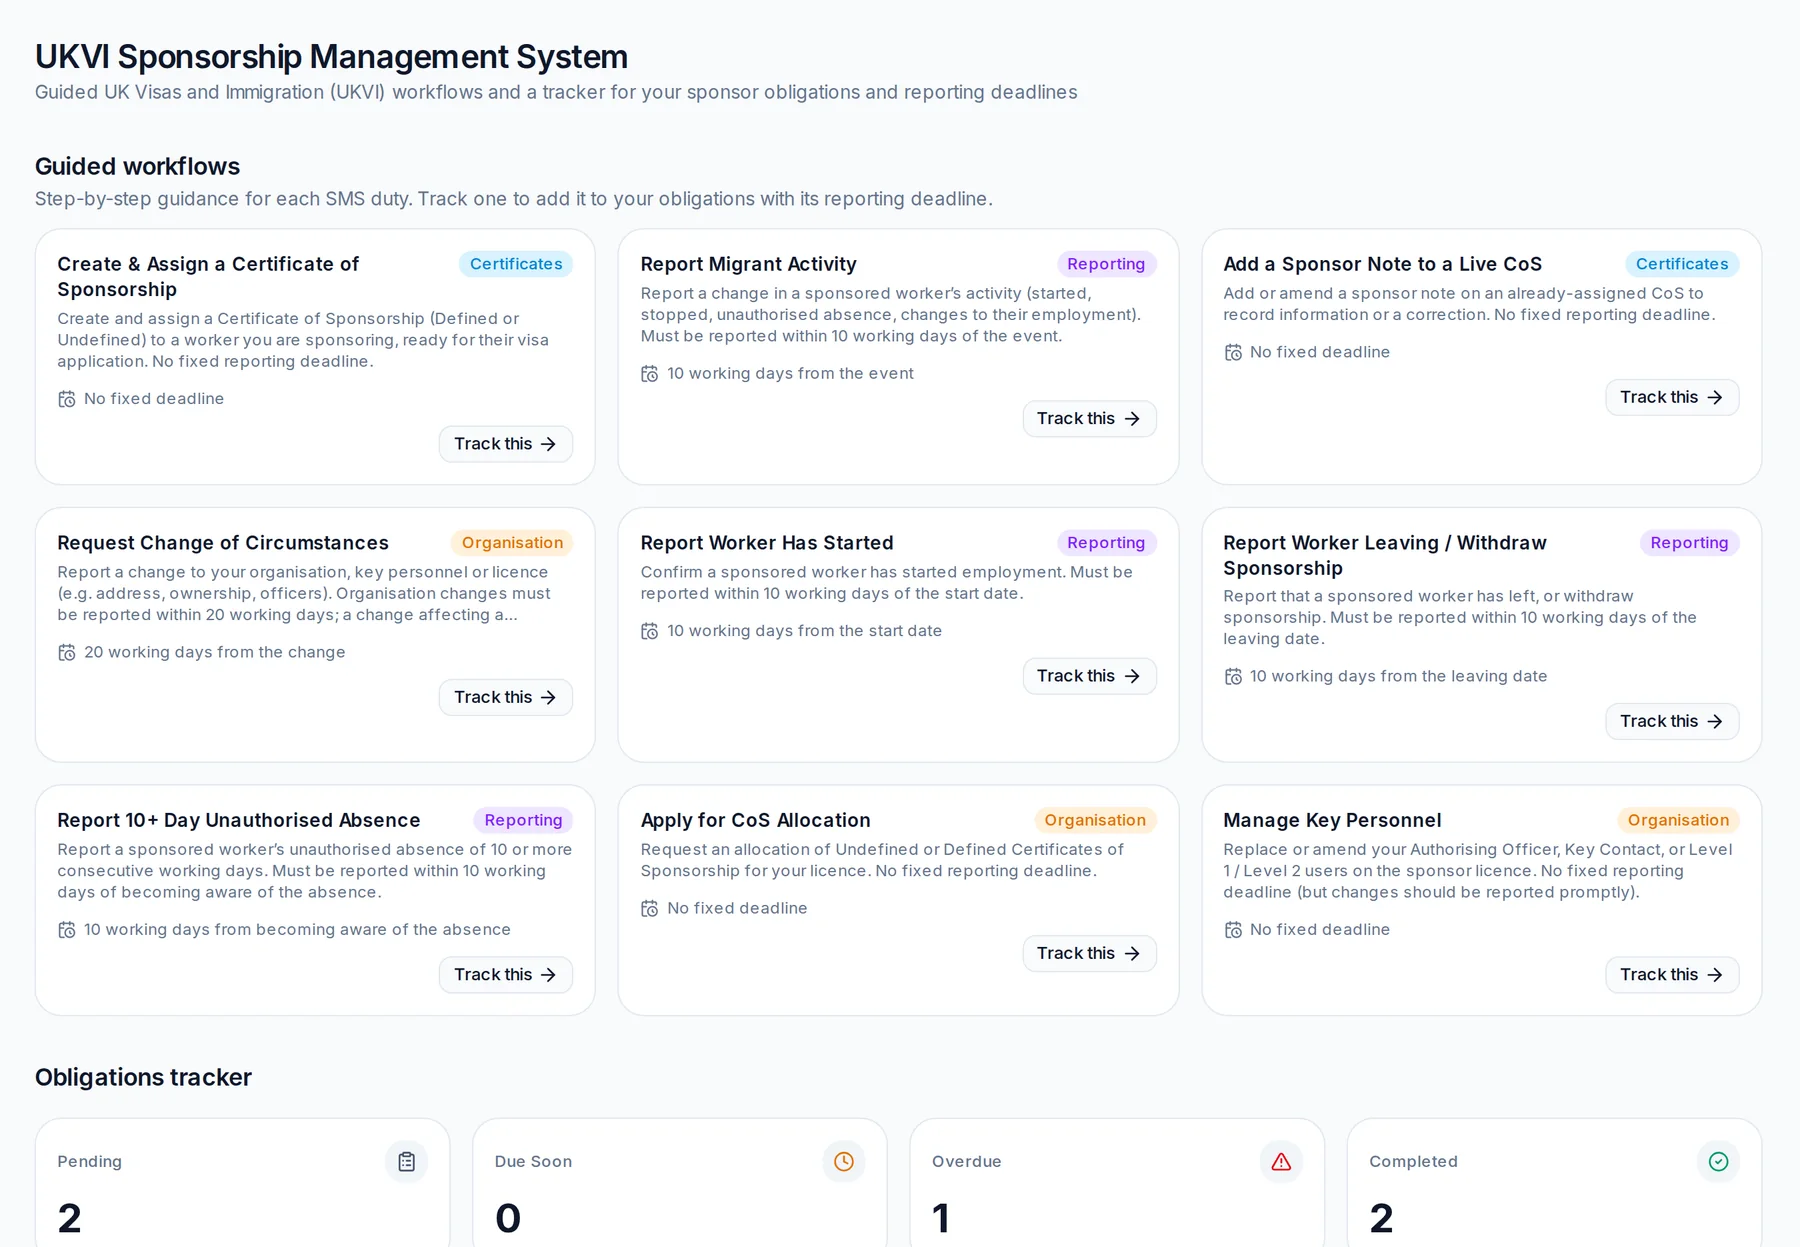The image size is (1800, 1247).
Task: Click calendar icon in Report Worker Leaving card
Action: click(x=1233, y=677)
